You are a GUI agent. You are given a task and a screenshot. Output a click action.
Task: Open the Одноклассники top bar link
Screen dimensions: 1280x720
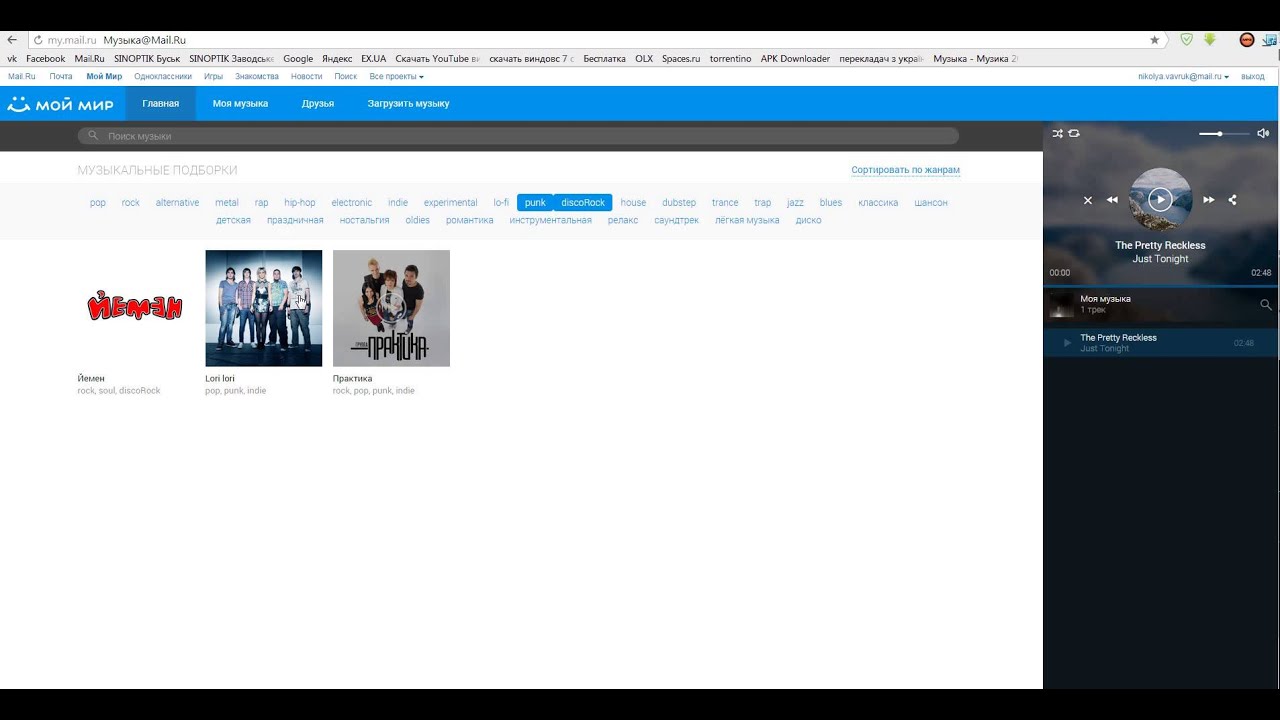pos(163,77)
